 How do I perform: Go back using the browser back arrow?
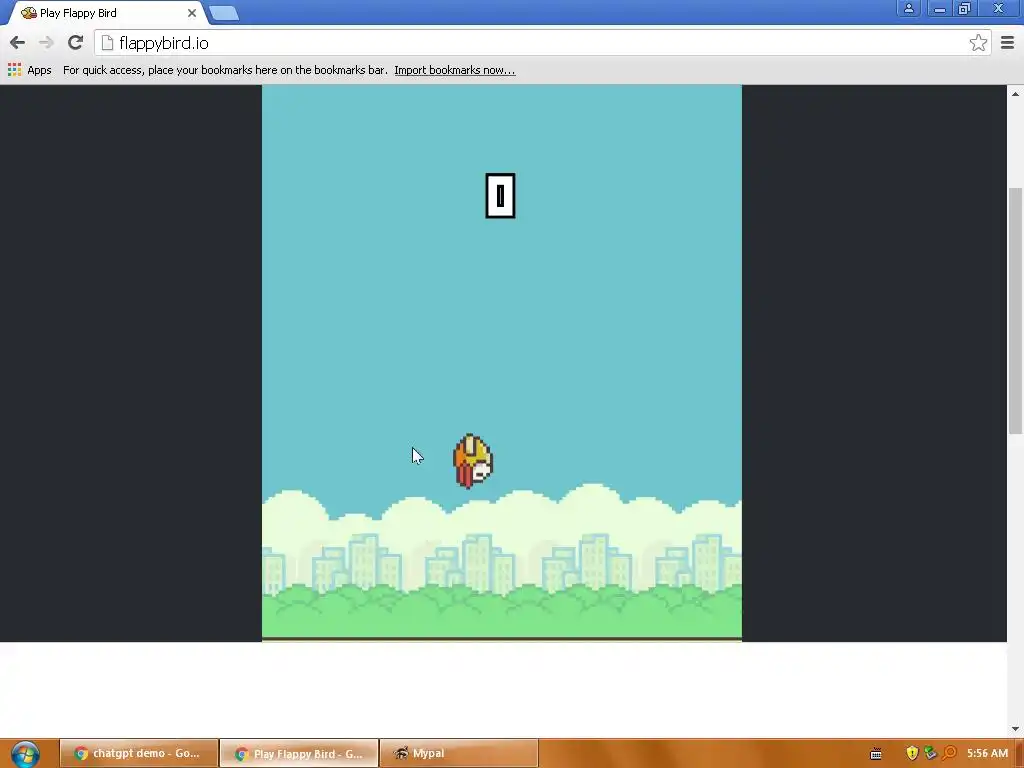pos(17,43)
